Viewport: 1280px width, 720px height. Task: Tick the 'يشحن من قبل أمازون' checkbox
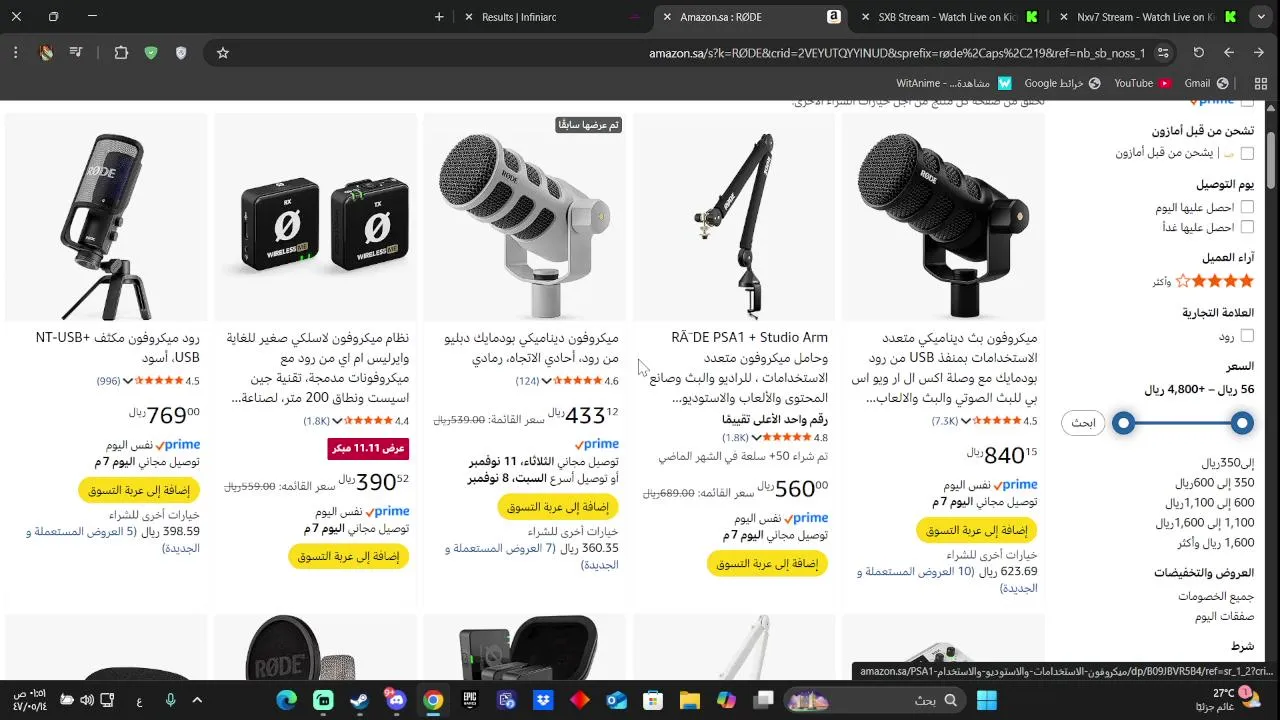pyautogui.click(x=1247, y=153)
